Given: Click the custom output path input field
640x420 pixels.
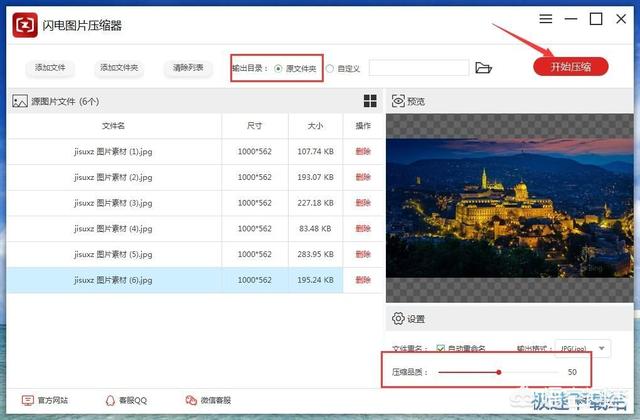Looking at the screenshot, I should click(418, 68).
